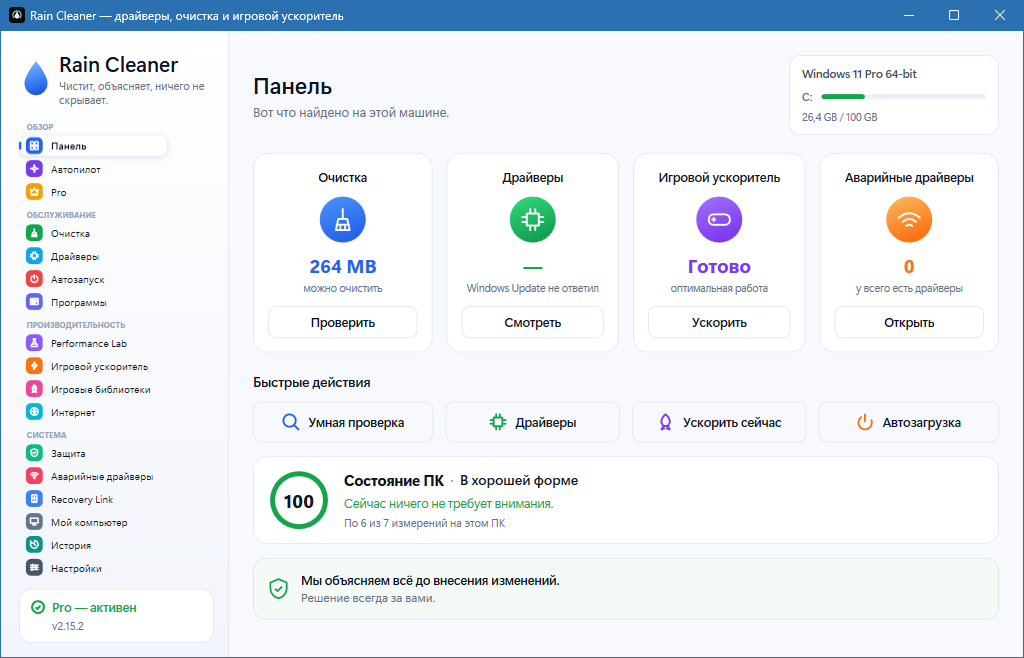The image size is (1024, 658).
Task: Click the orange 0 drivers count
Action: pyautogui.click(x=909, y=266)
